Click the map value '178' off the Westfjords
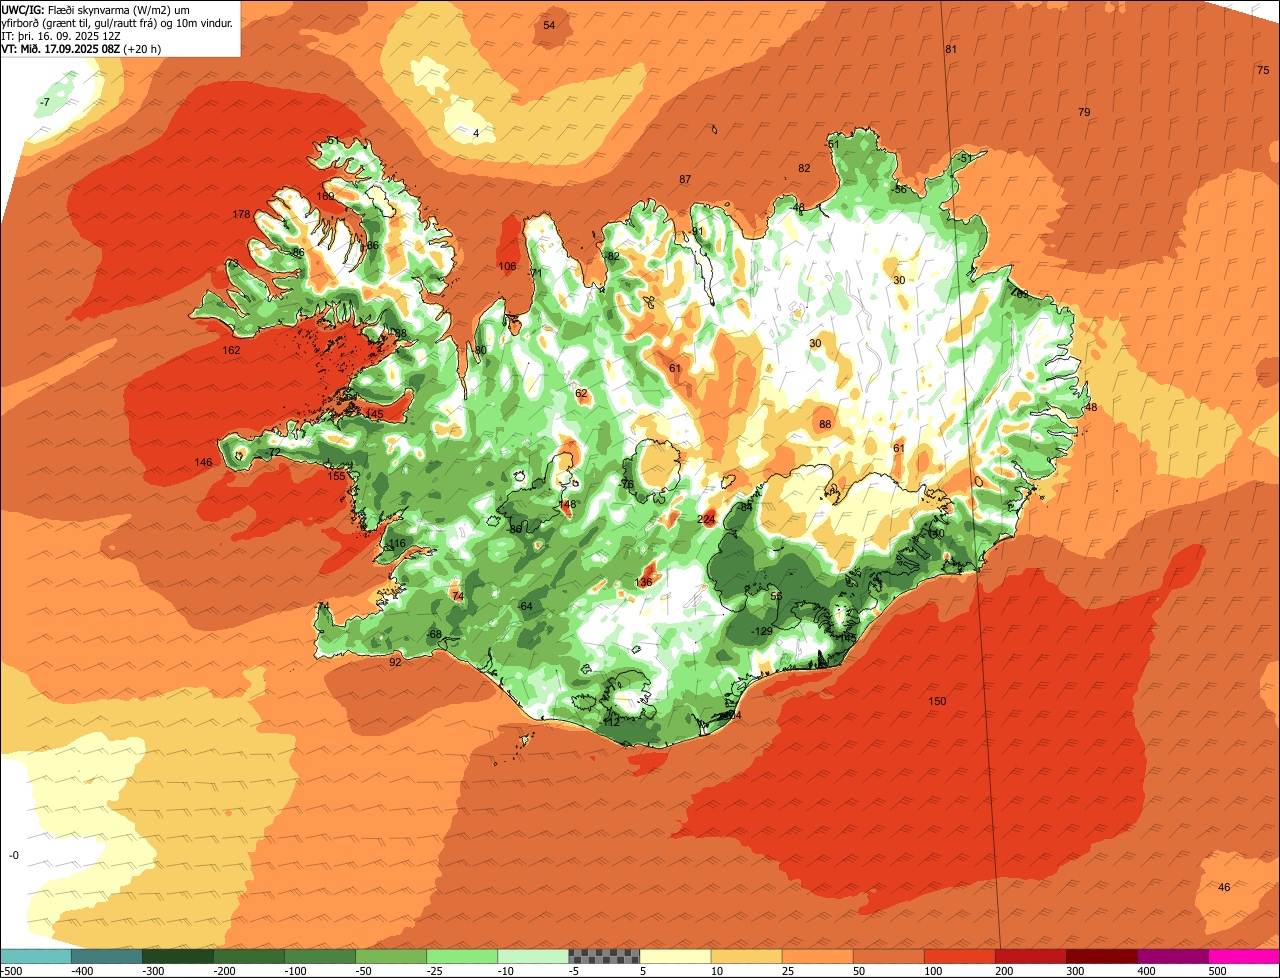1280x978 pixels. [x=241, y=215]
